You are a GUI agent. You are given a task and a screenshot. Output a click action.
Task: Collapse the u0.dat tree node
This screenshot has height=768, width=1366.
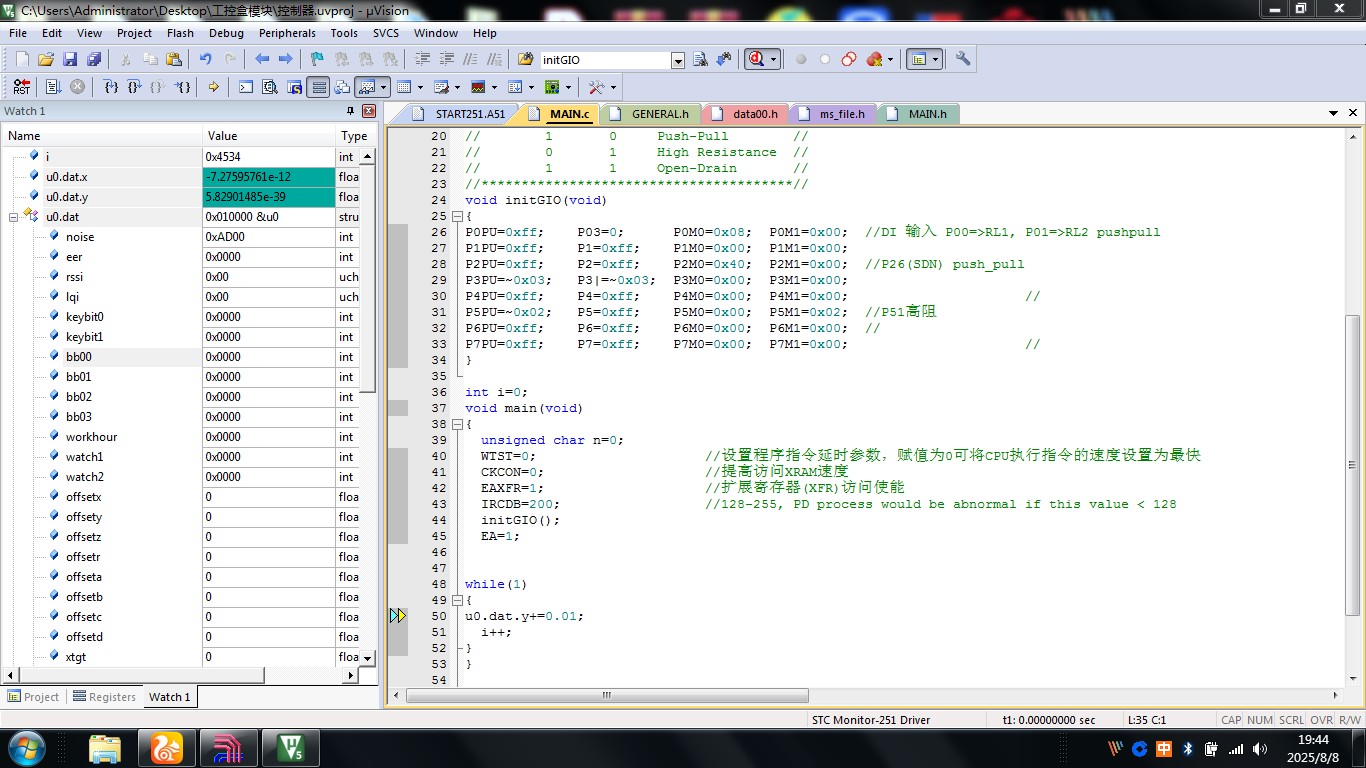click(13, 216)
